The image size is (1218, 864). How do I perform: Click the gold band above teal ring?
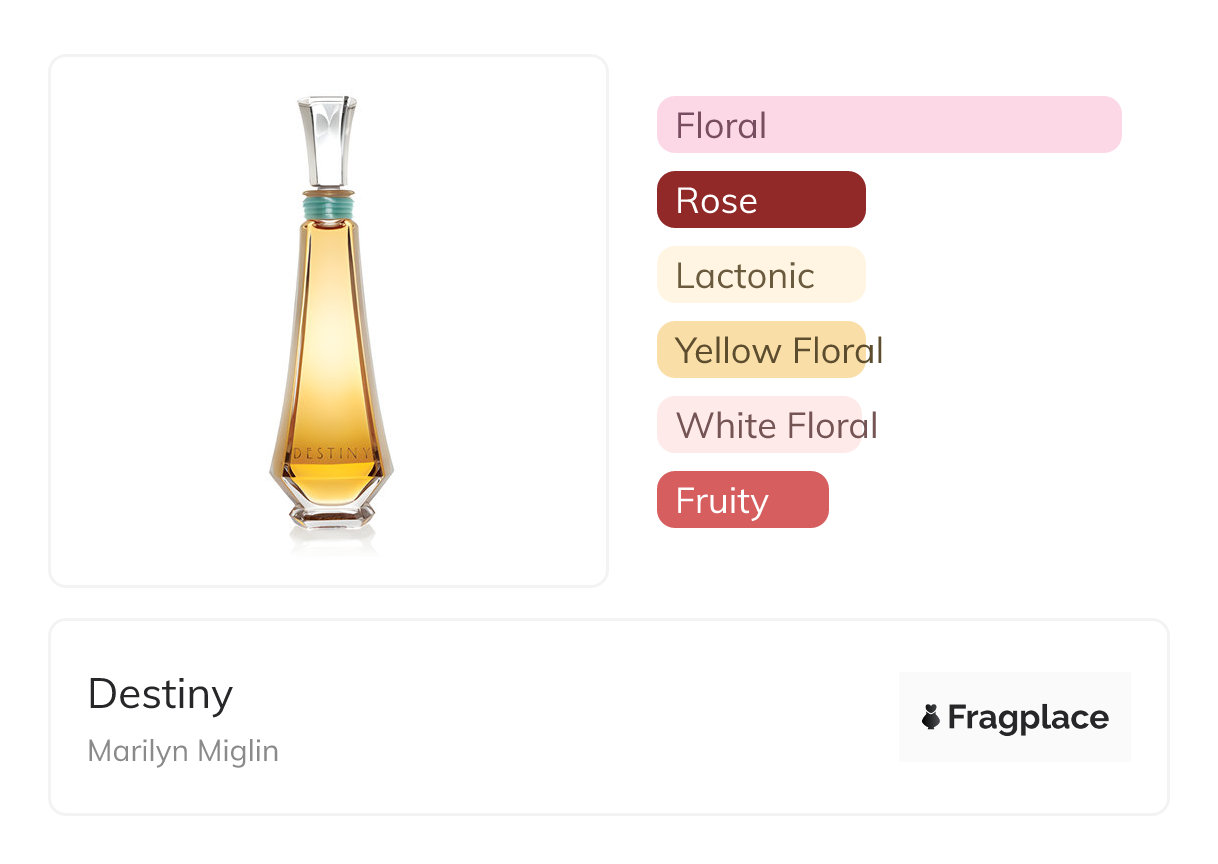328,189
